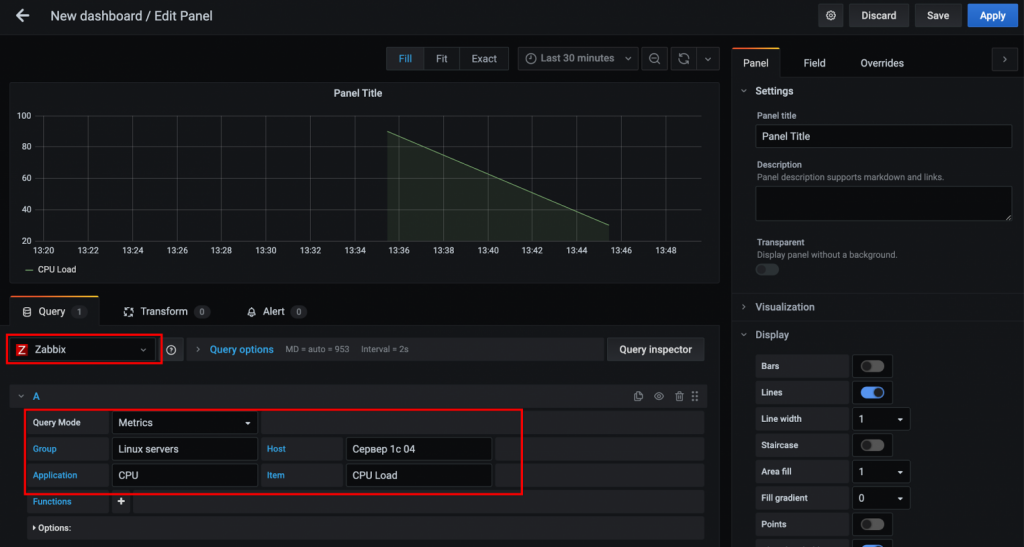The height and width of the screenshot is (547, 1024).
Task: Add a function with the plus icon
Action: click(x=121, y=501)
